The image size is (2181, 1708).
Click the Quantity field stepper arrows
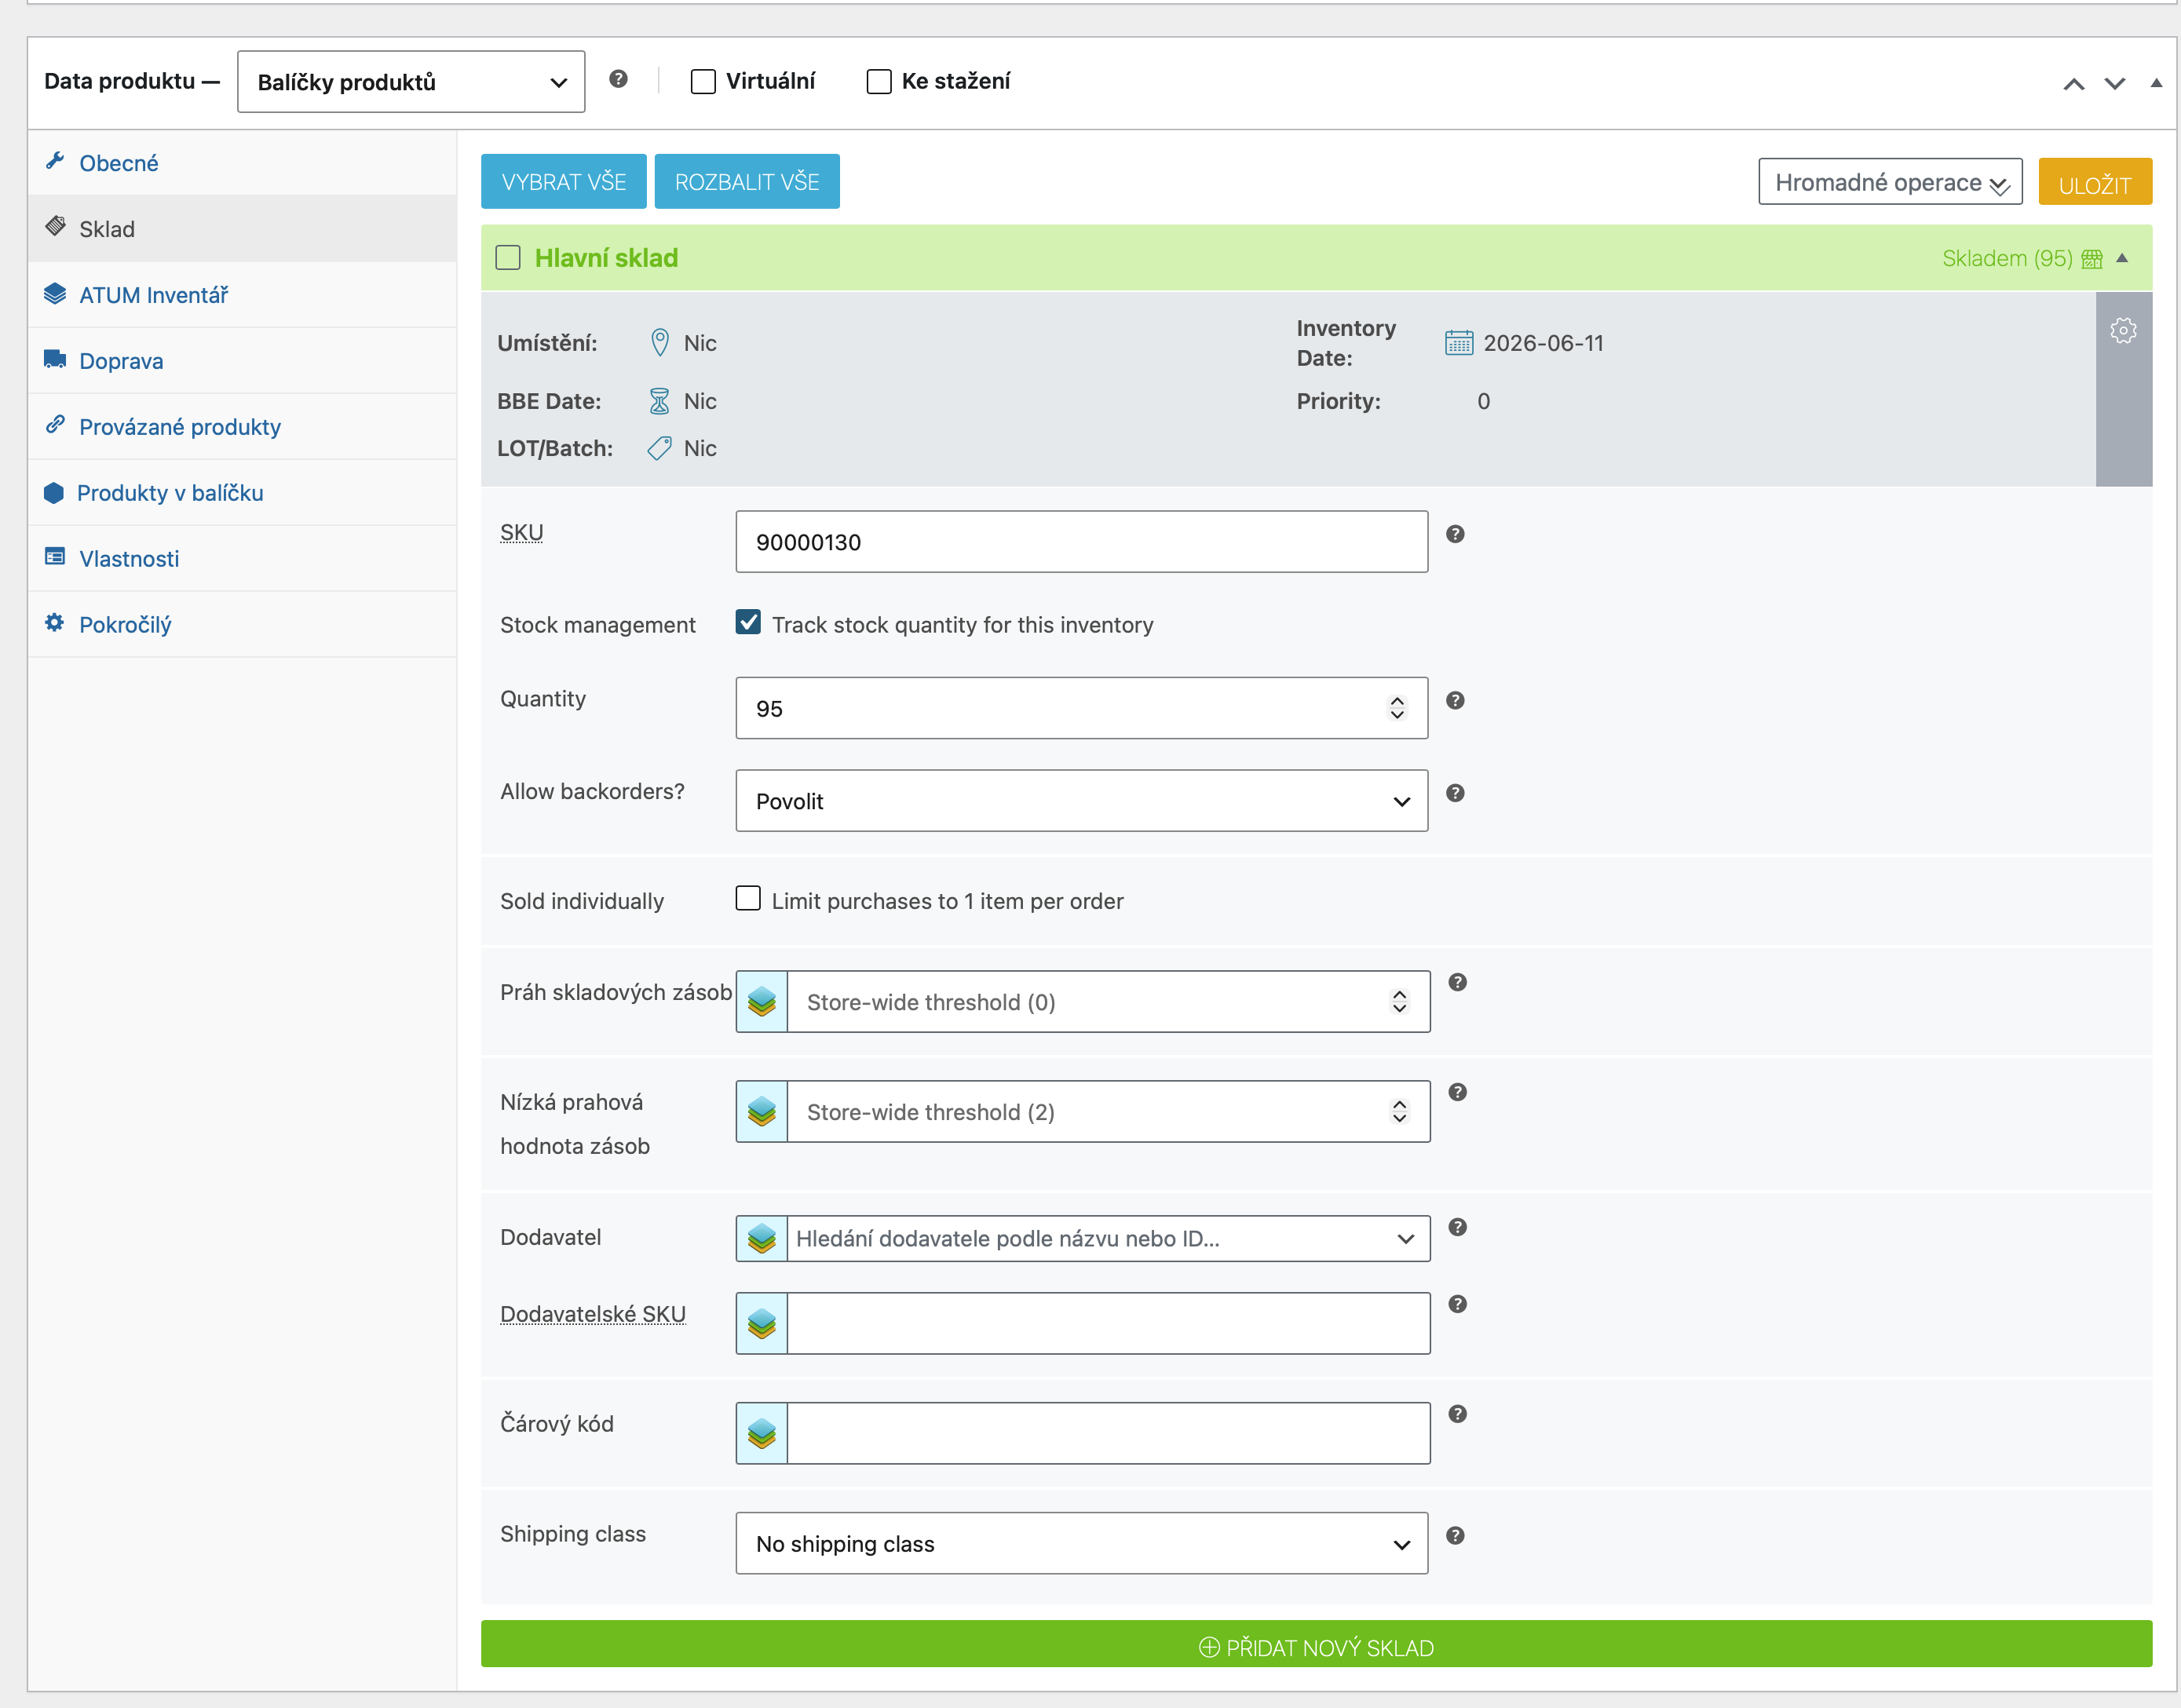pyautogui.click(x=1397, y=708)
